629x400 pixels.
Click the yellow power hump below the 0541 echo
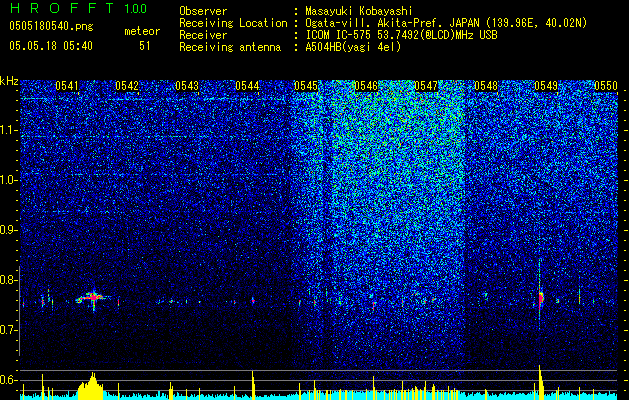[x=91, y=386]
